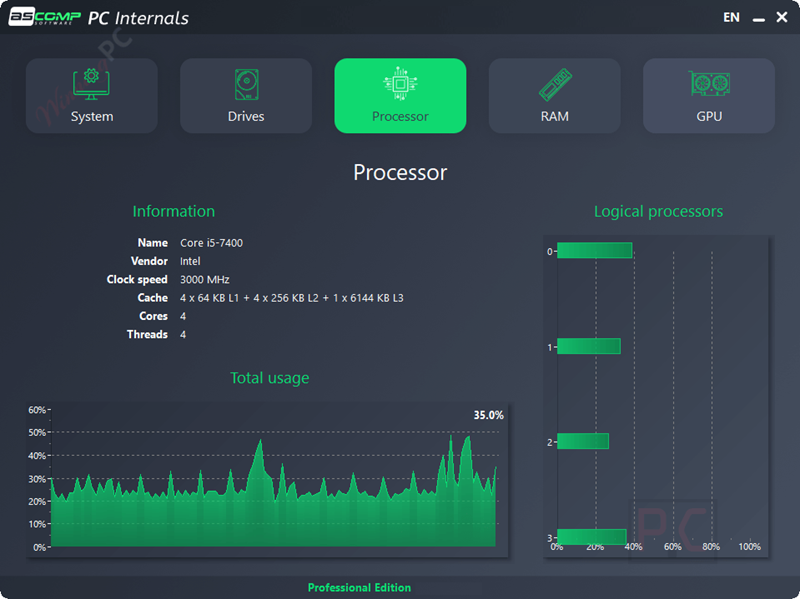
Task: Switch to the GPU tab
Action: click(x=709, y=95)
